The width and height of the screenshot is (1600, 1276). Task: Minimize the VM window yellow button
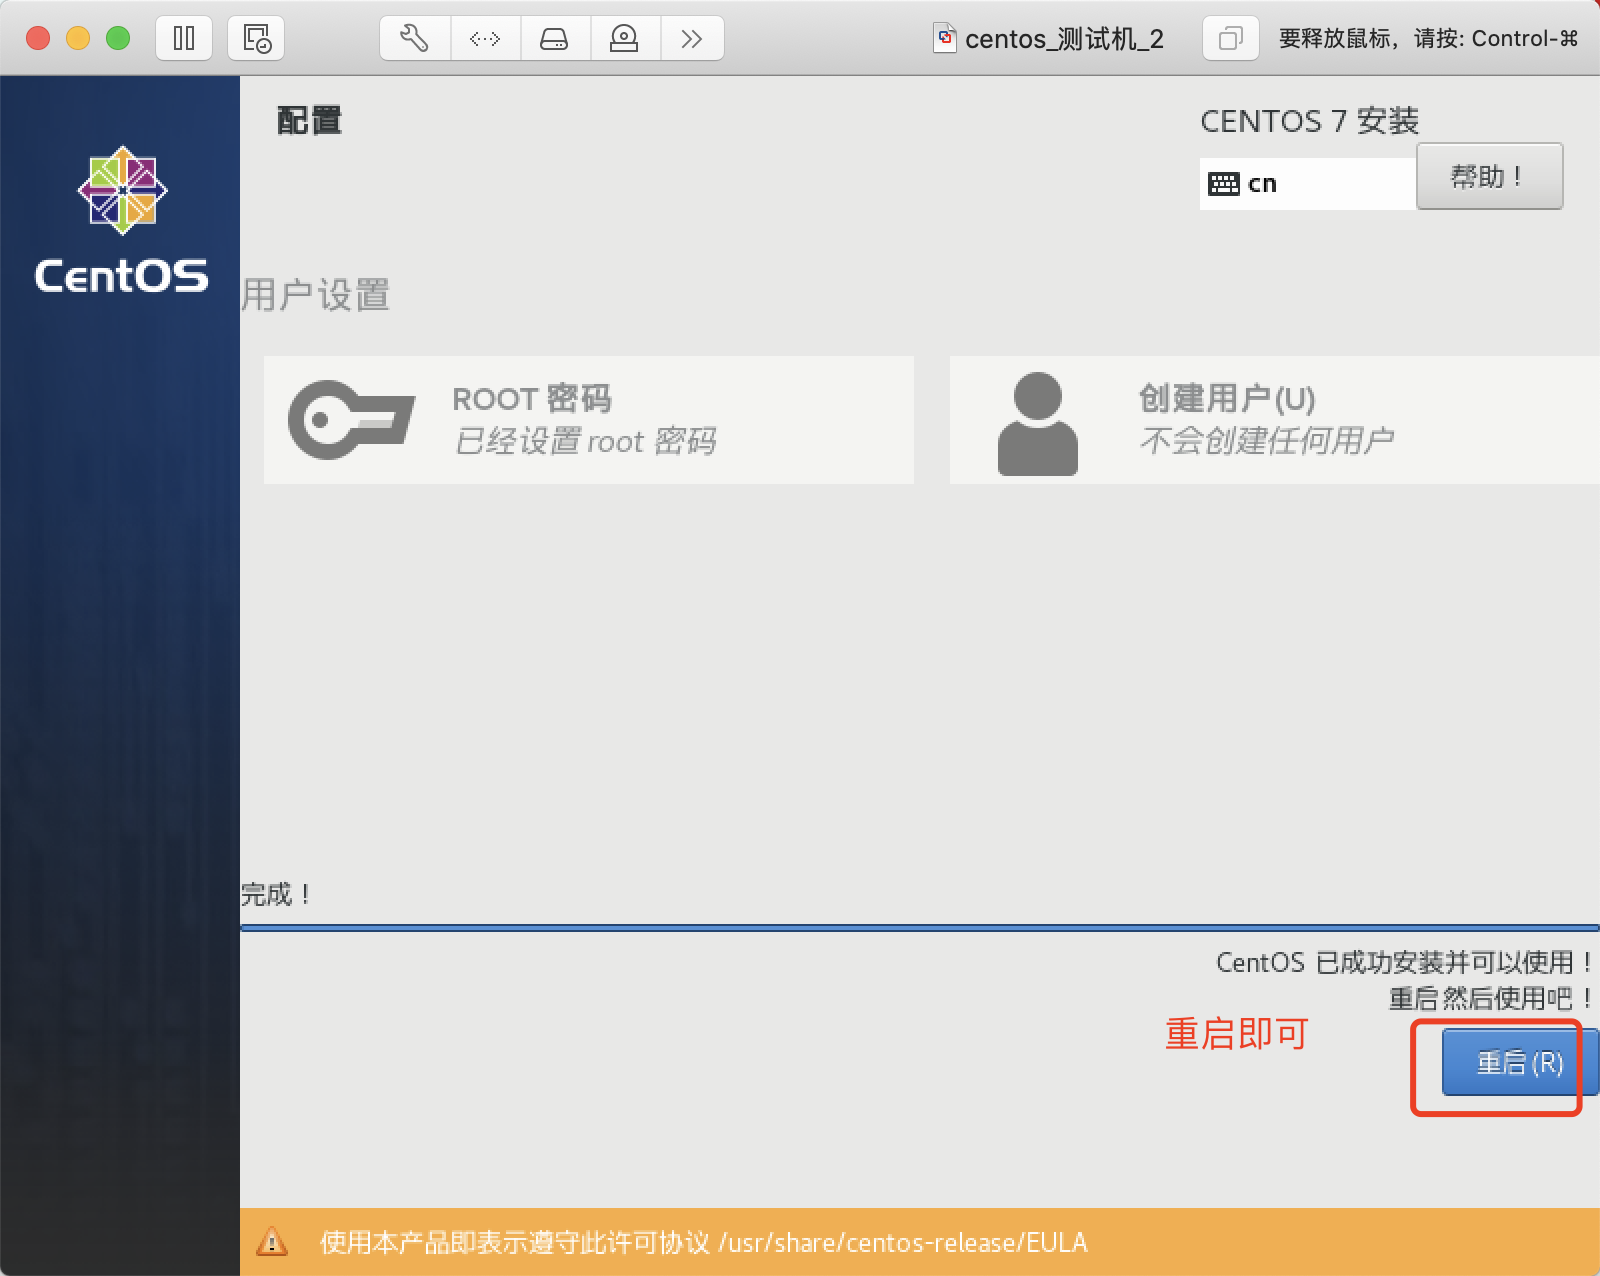(78, 39)
